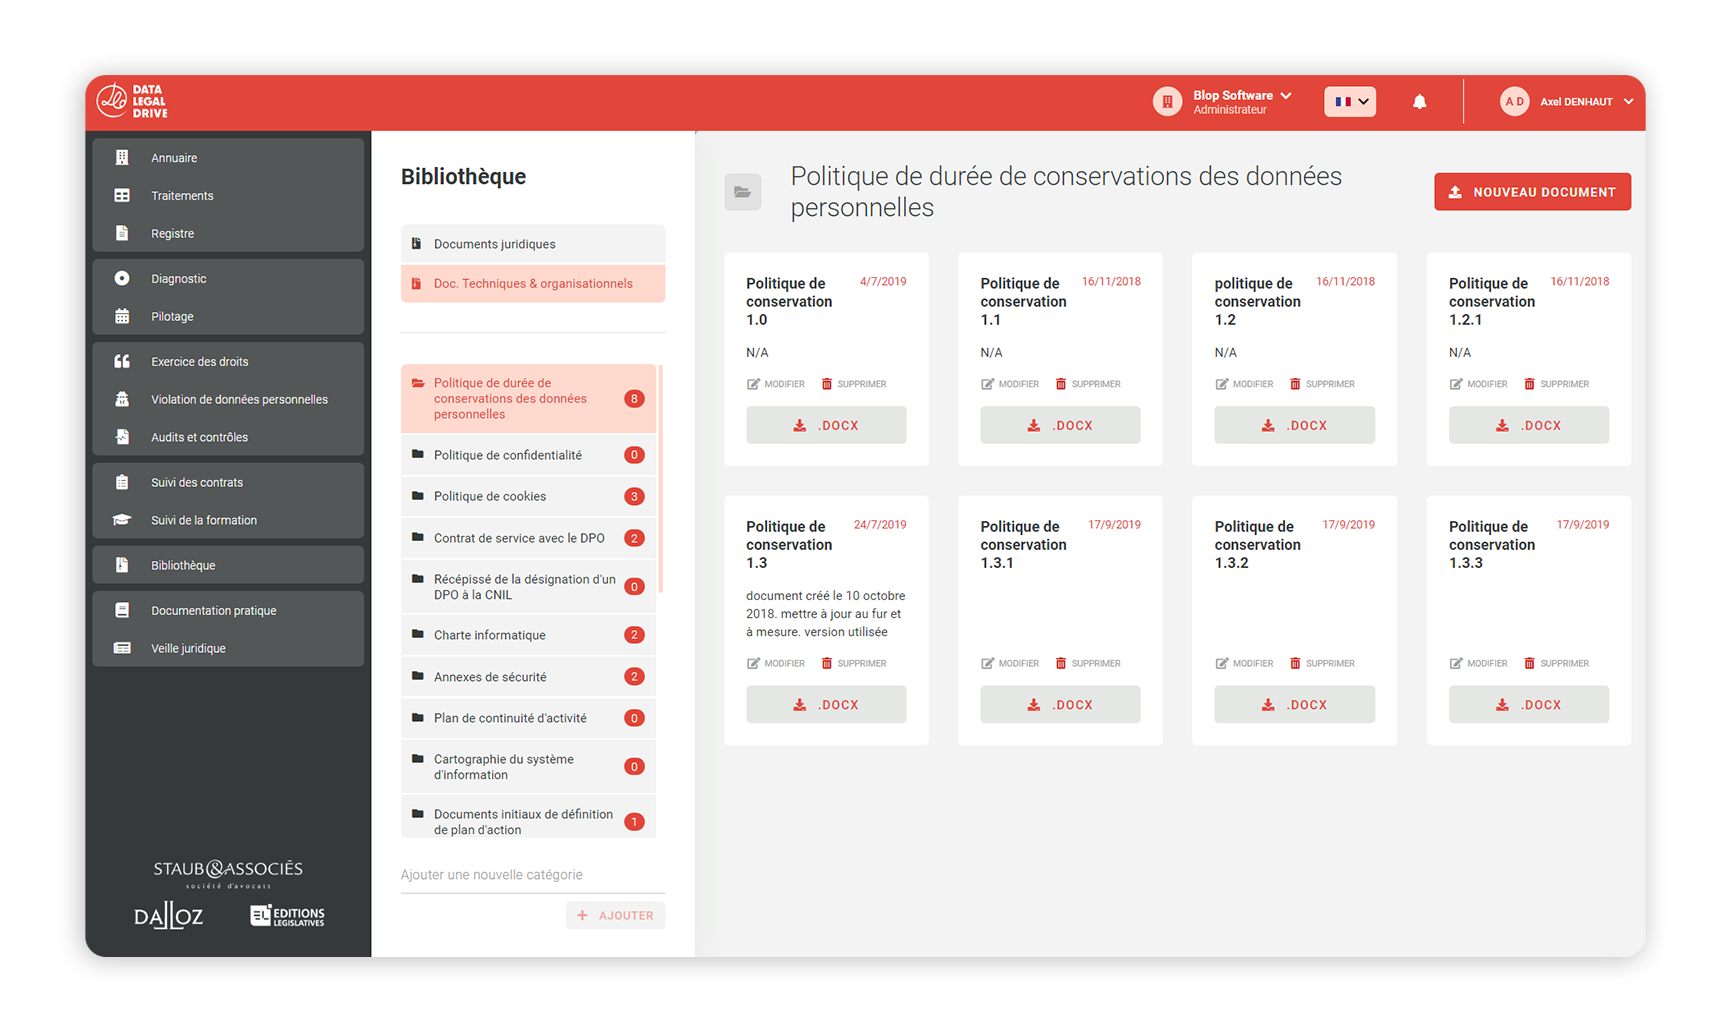
Task: Click the Dalloz logo
Action: pyautogui.click(x=168, y=915)
